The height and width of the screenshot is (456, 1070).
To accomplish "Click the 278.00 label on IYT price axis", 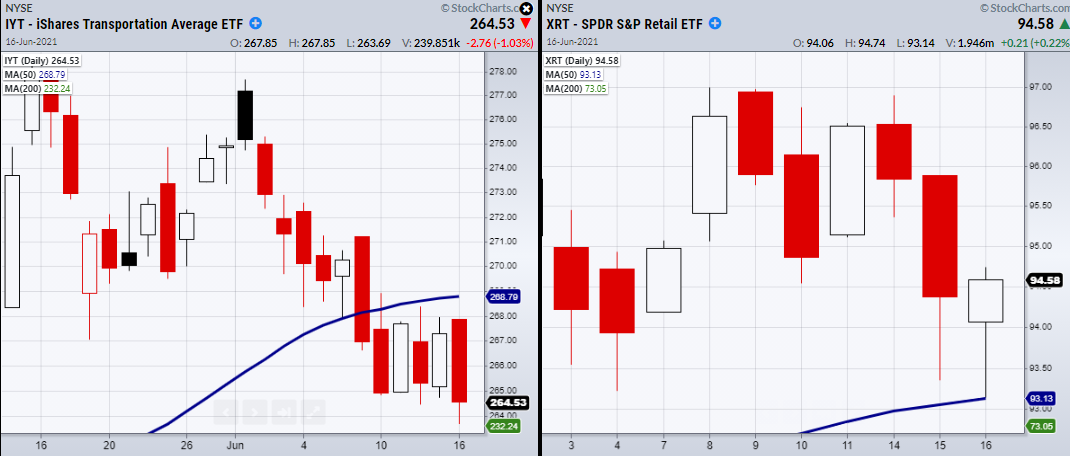I will [x=501, y=71].
